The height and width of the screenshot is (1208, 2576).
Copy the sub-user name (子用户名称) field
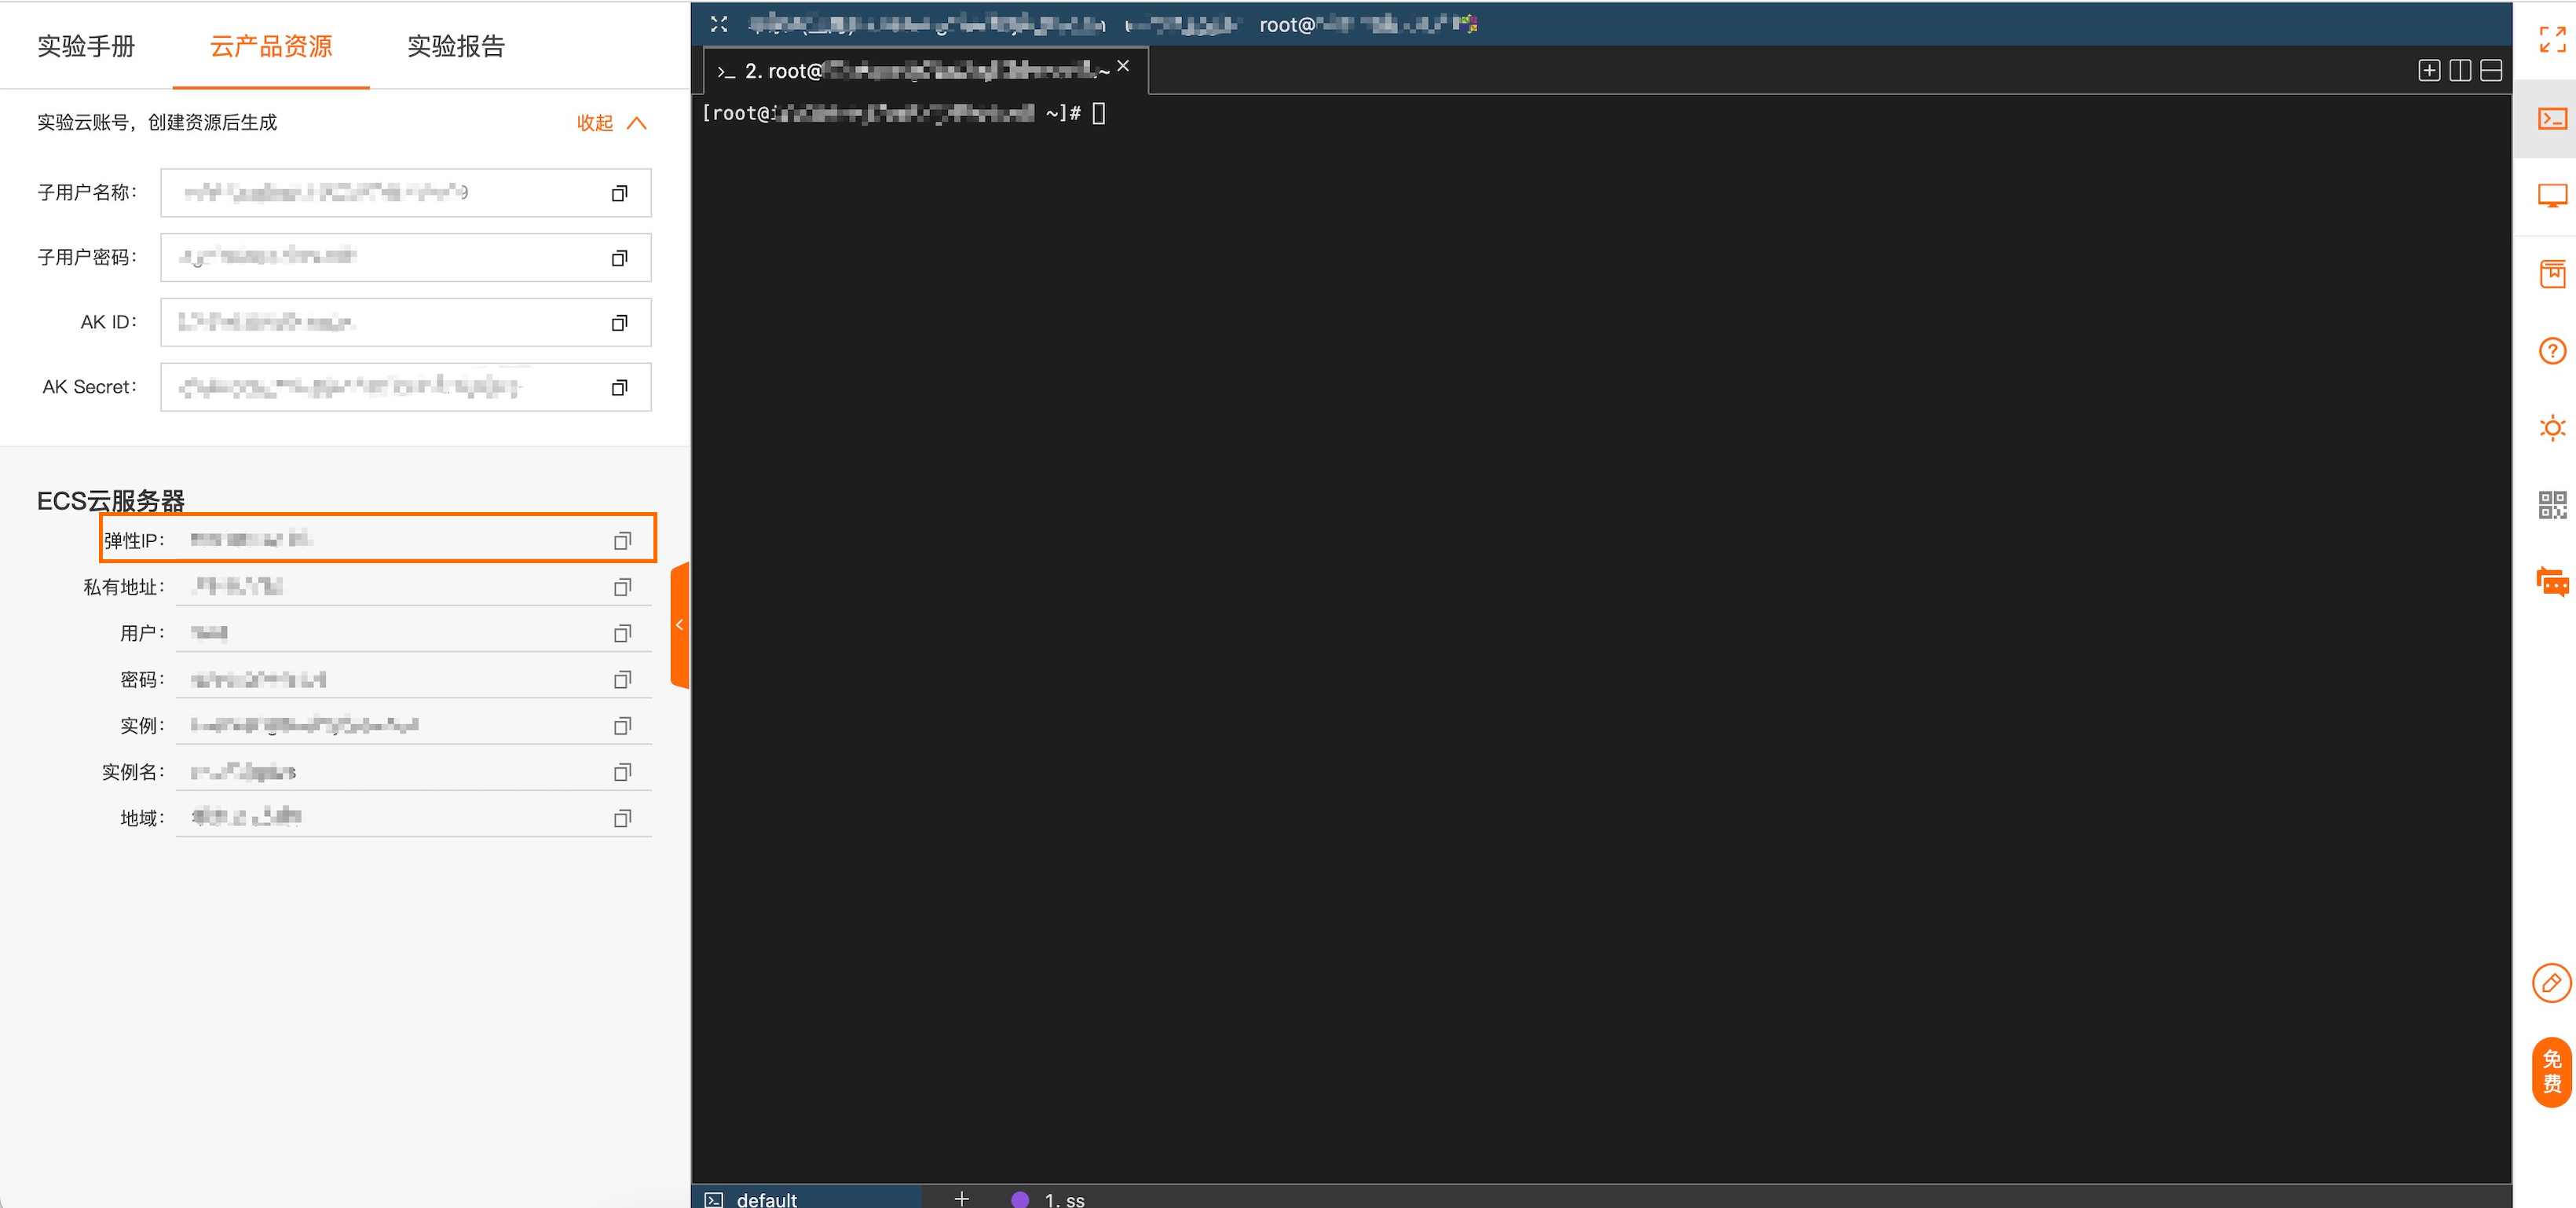[x=619, y=193]
